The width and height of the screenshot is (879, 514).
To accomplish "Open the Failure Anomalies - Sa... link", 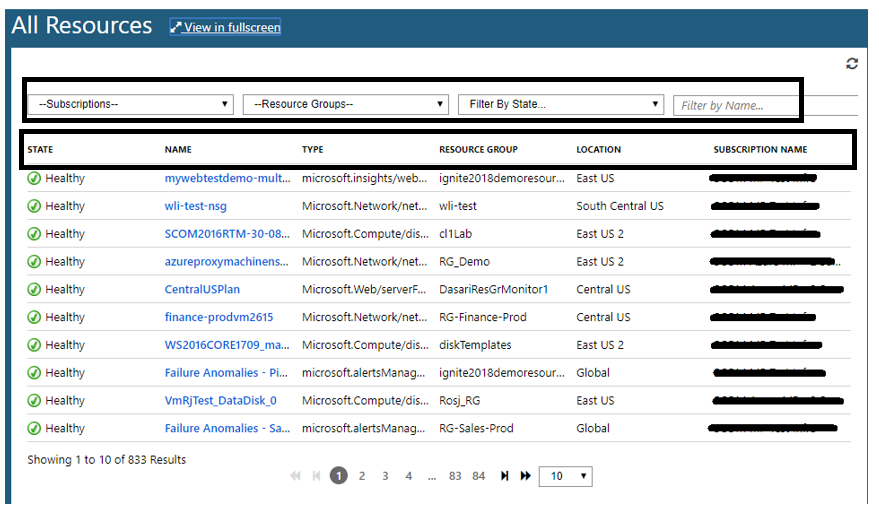I will (x=228, y=428).
